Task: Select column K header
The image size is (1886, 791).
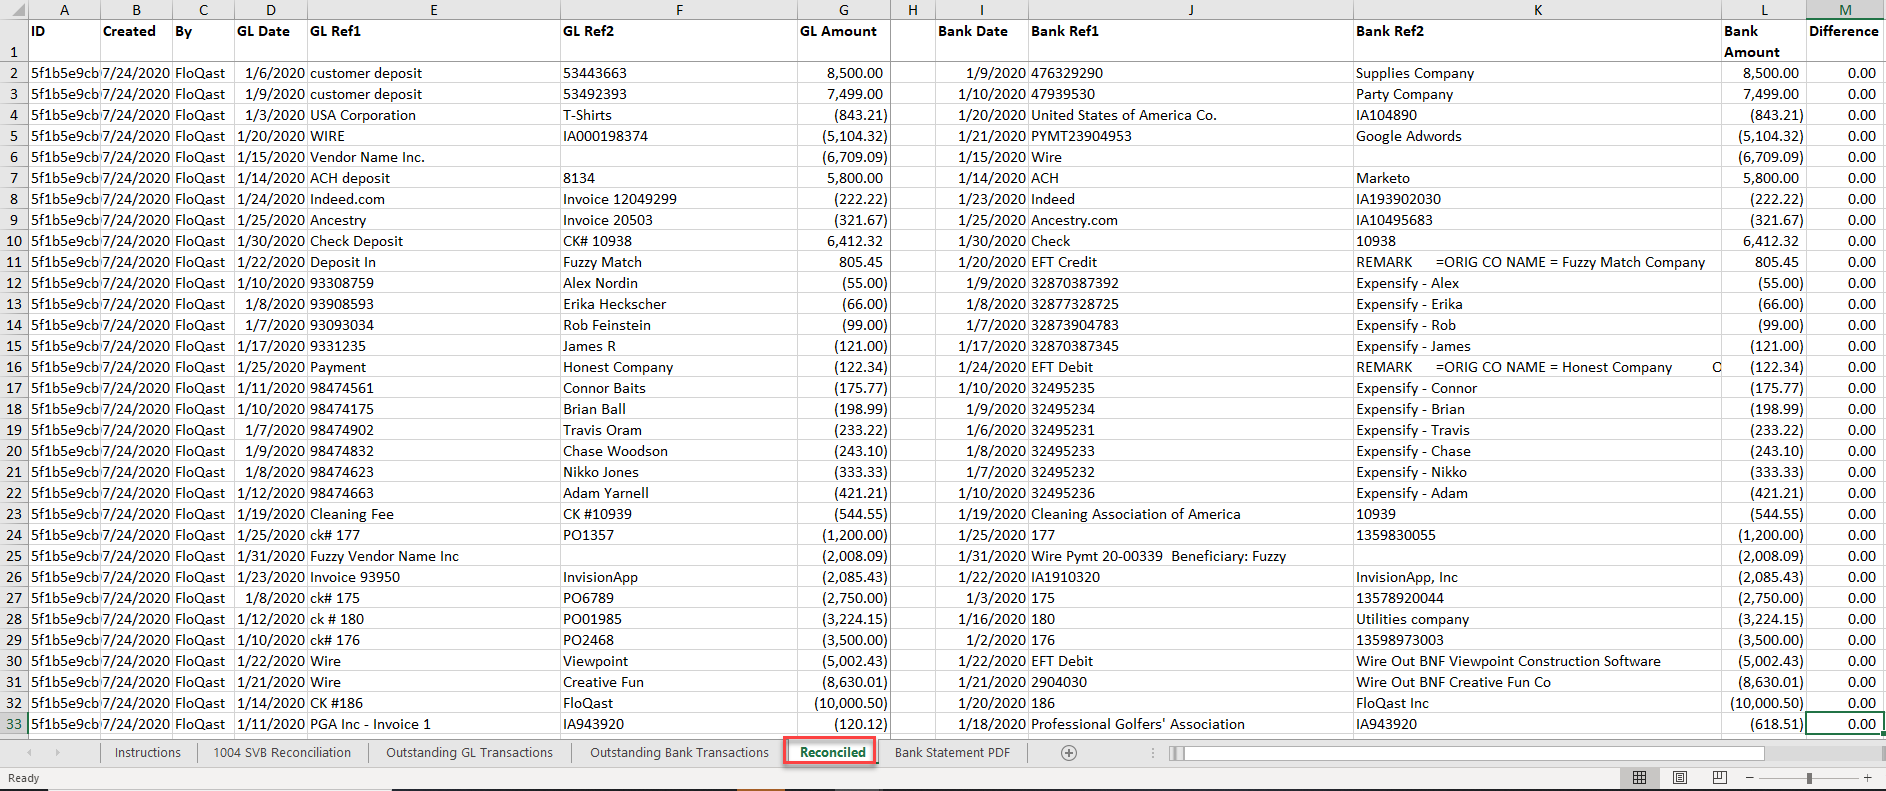Action: point(1537,10)
